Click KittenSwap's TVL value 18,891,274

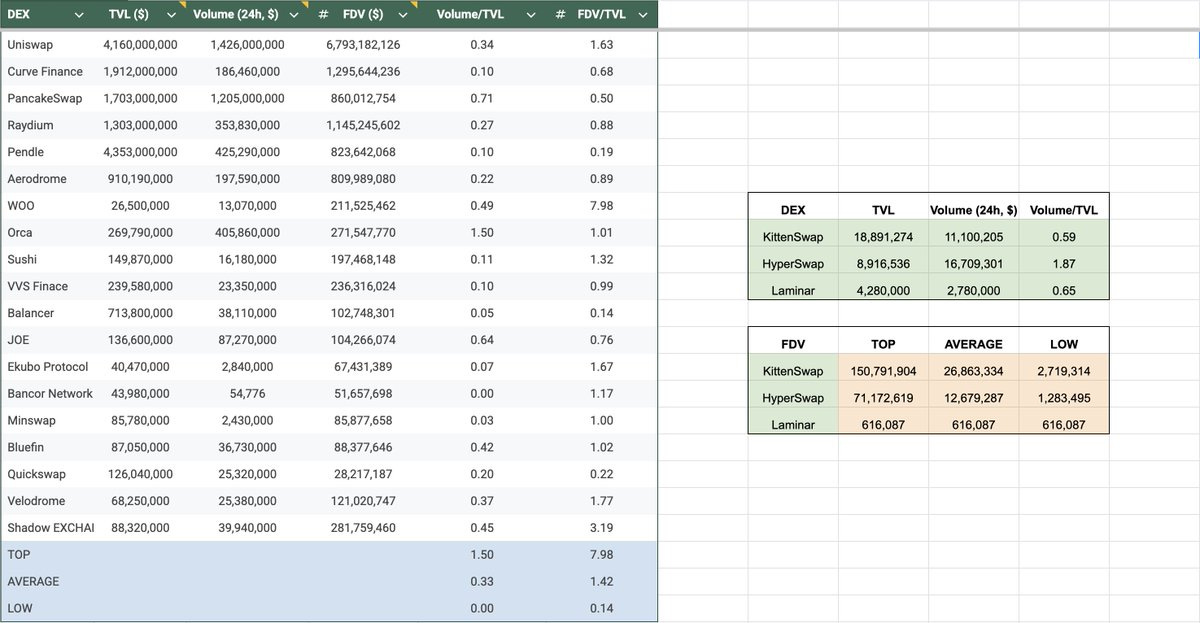[883, 238]
